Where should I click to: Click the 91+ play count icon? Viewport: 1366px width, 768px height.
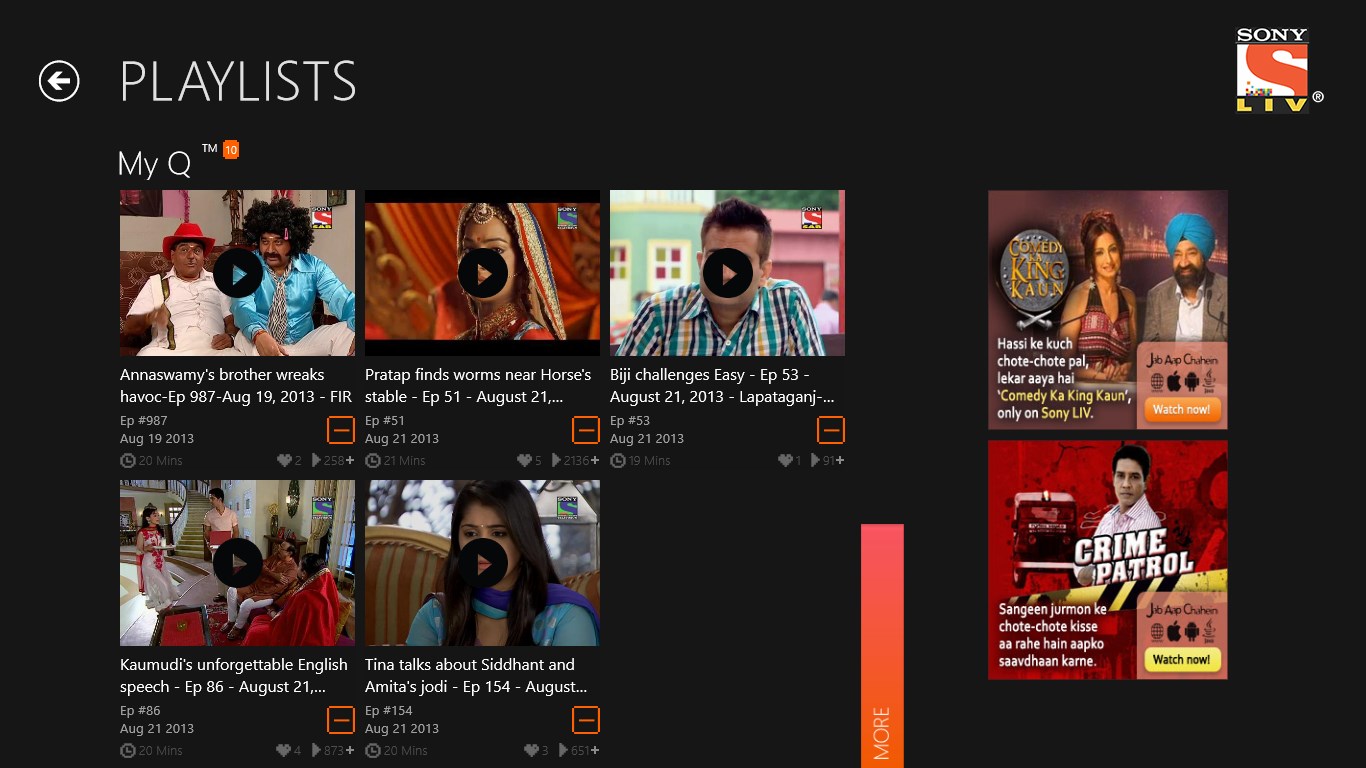tap(816, 460)
